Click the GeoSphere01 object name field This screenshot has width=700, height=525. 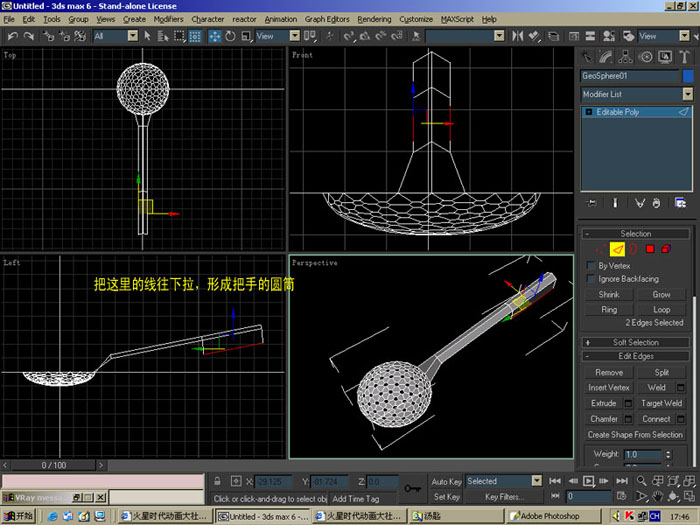[x=629, y=76]
